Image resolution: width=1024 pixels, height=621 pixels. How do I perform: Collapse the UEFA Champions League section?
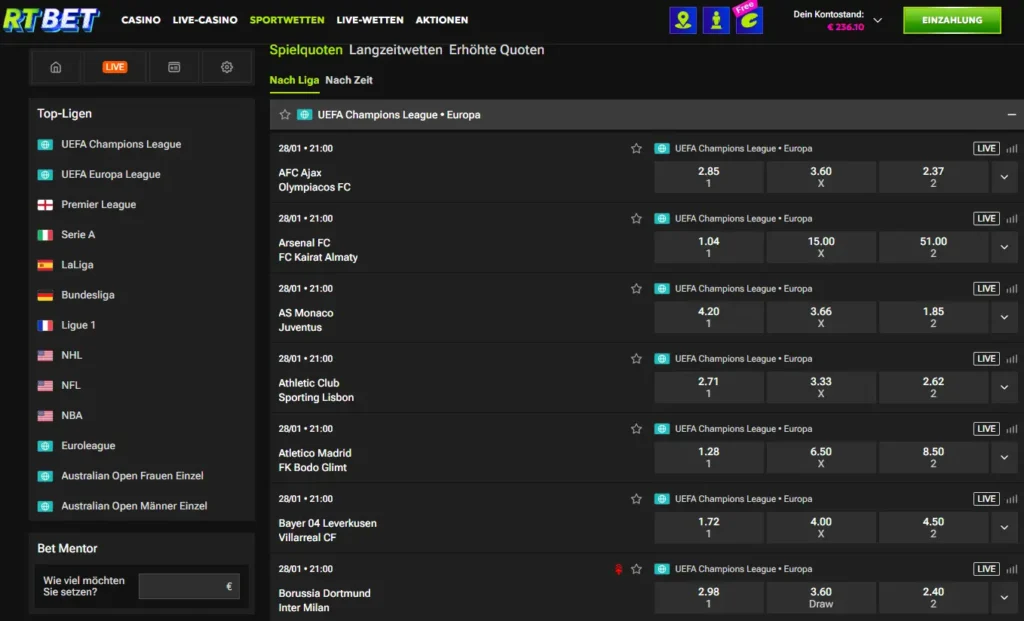click(x=1012, y=114)
